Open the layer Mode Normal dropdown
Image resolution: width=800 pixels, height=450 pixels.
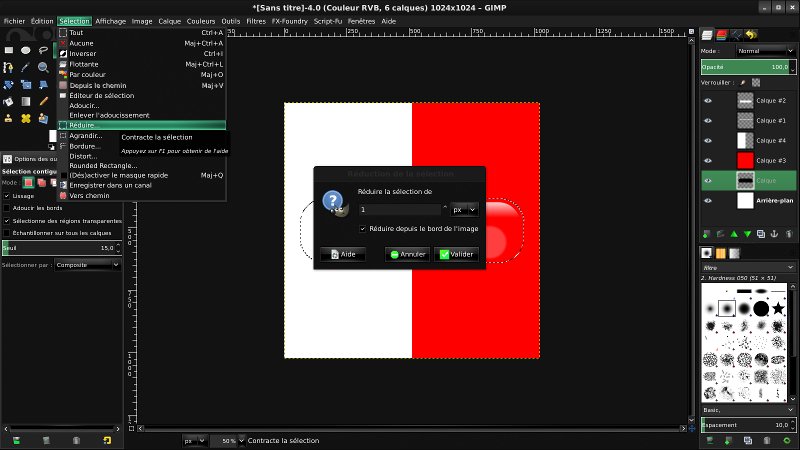[x=765, y=51]
